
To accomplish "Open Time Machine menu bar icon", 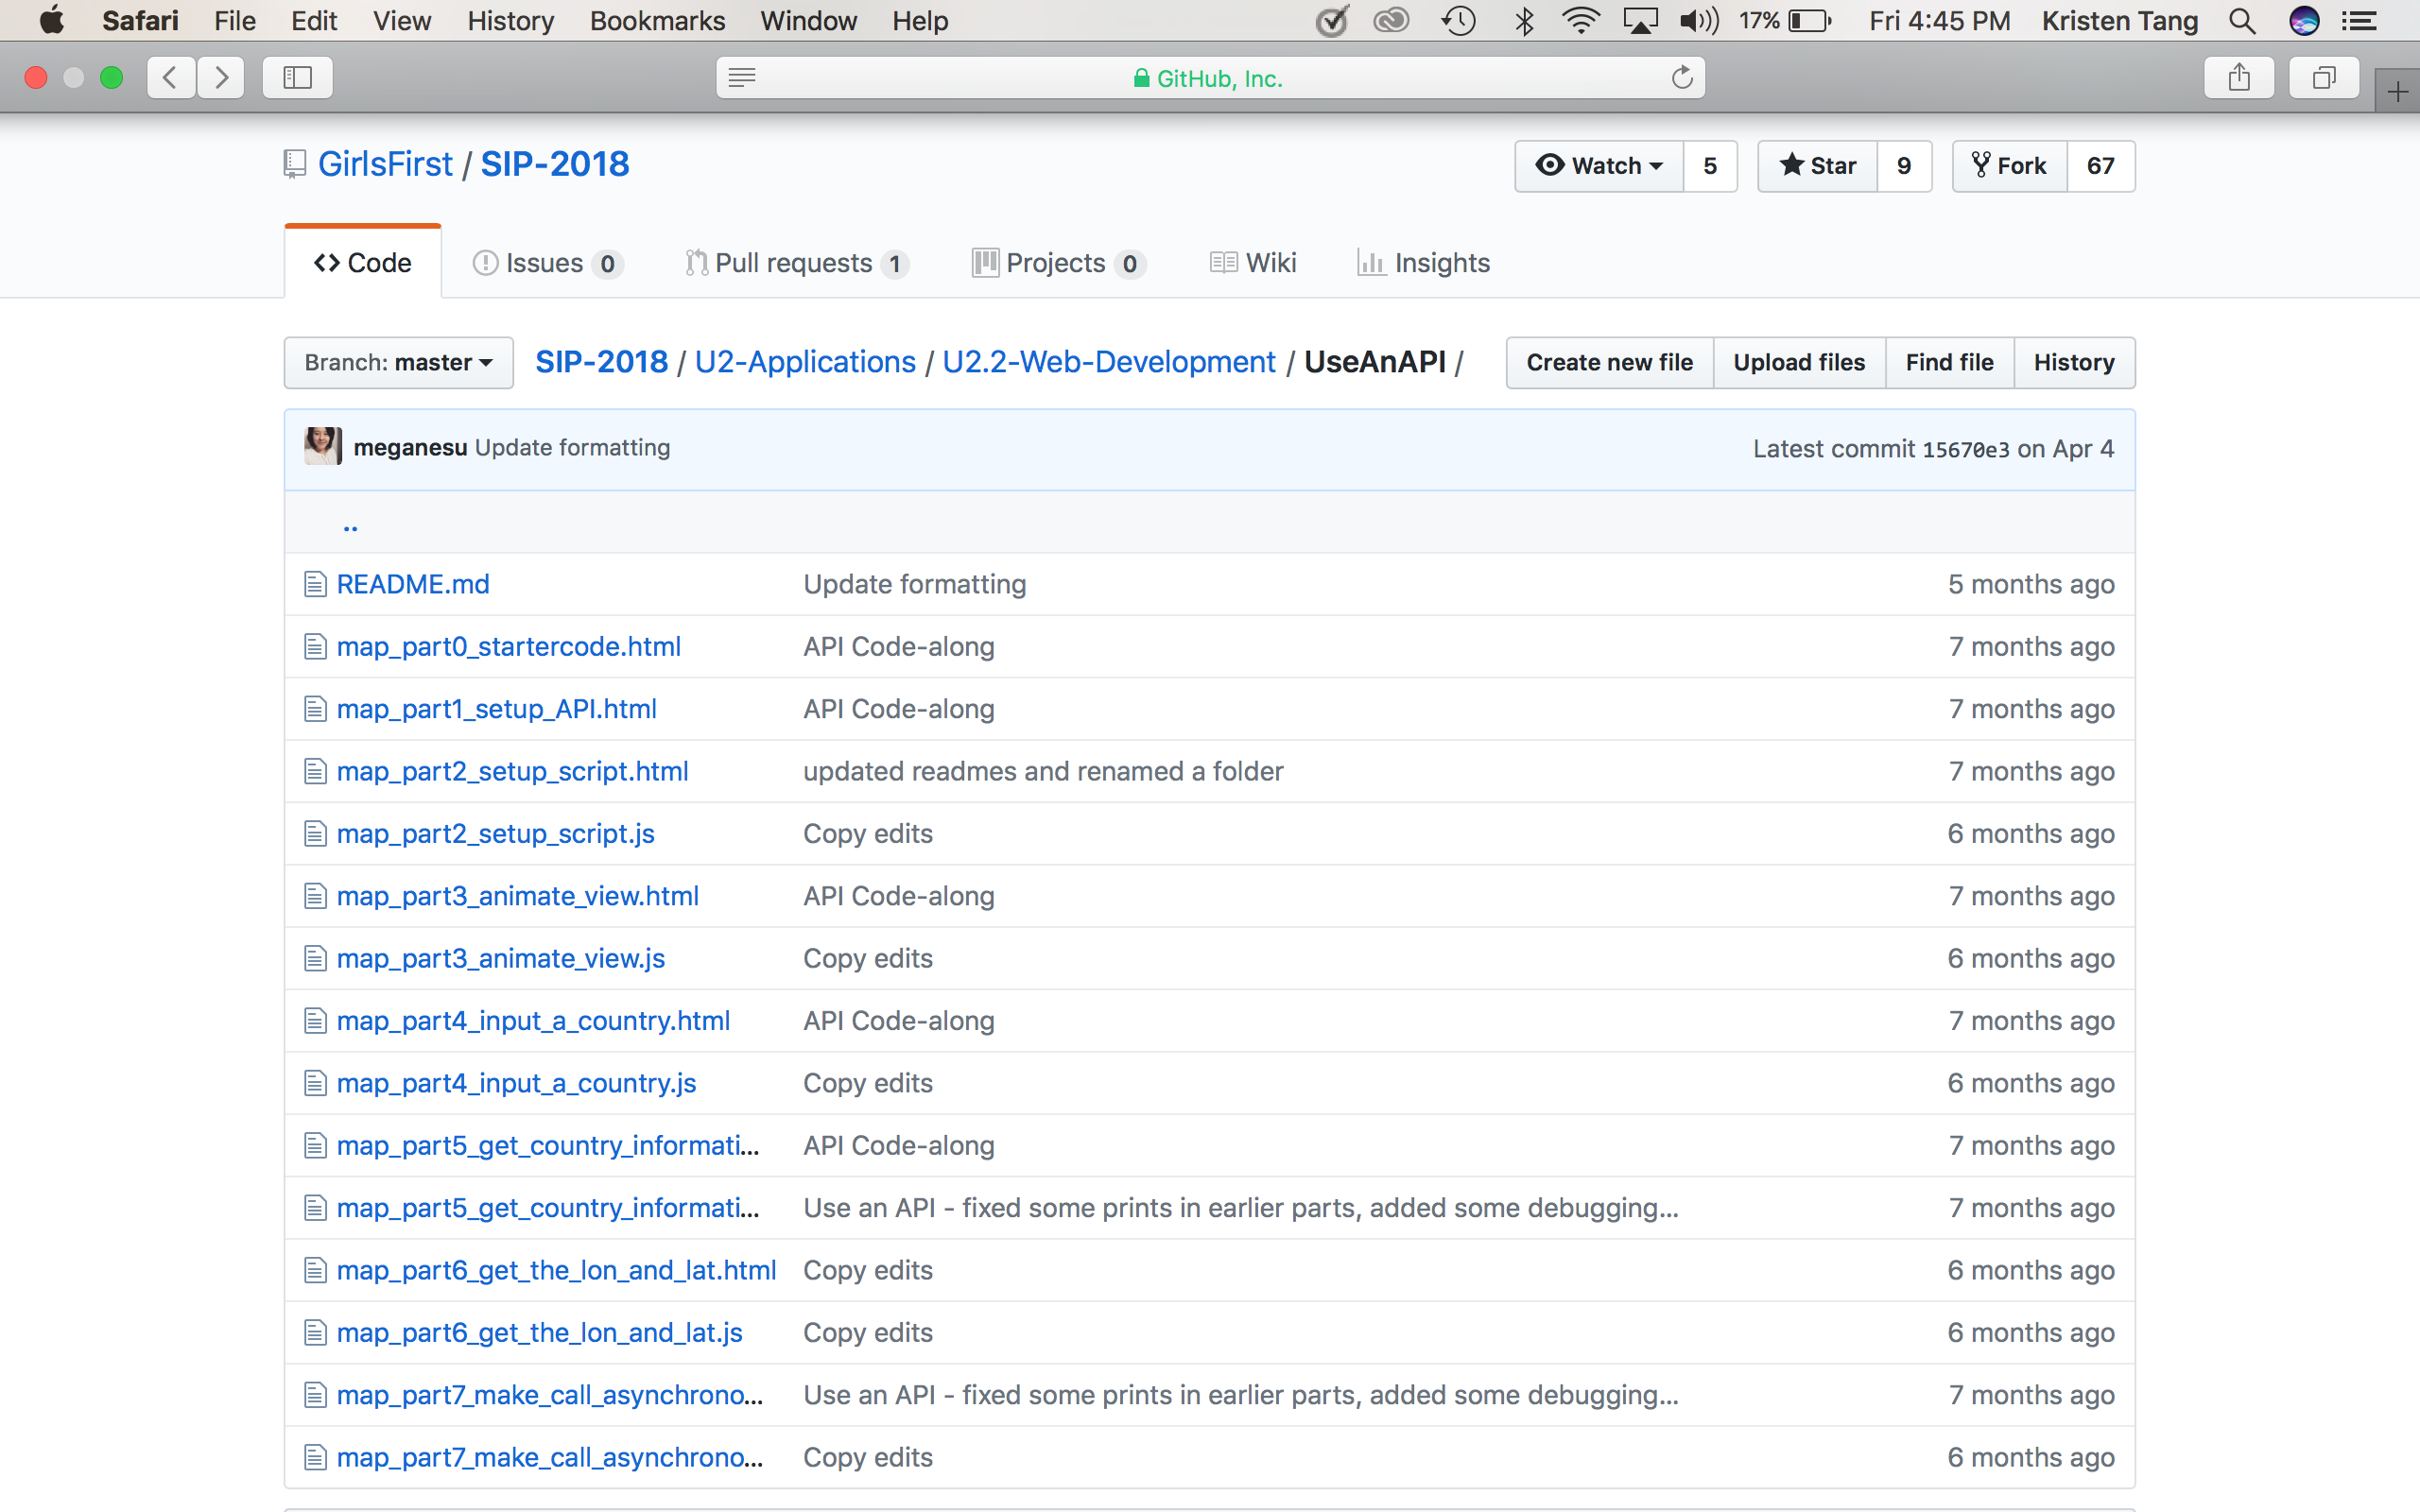I will click(x=1459, y=21).
